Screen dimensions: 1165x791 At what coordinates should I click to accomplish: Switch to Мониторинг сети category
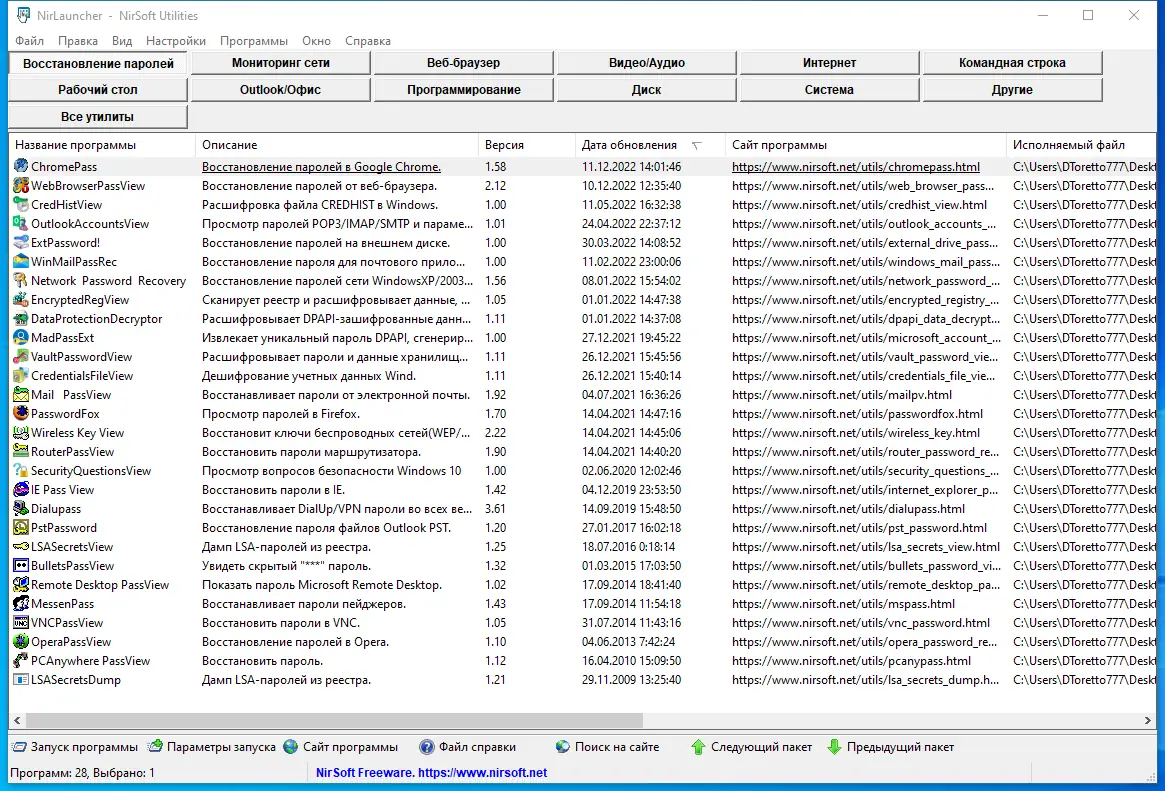281,63
